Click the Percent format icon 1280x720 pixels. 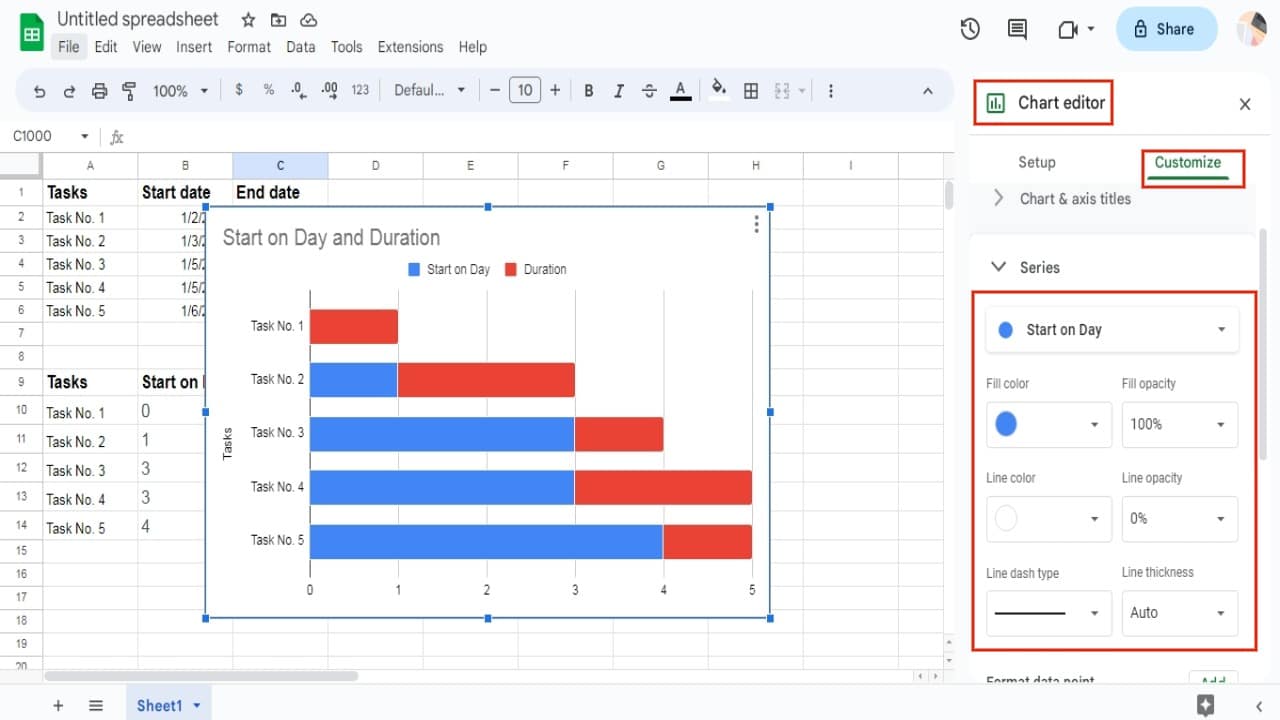(268, 90)
